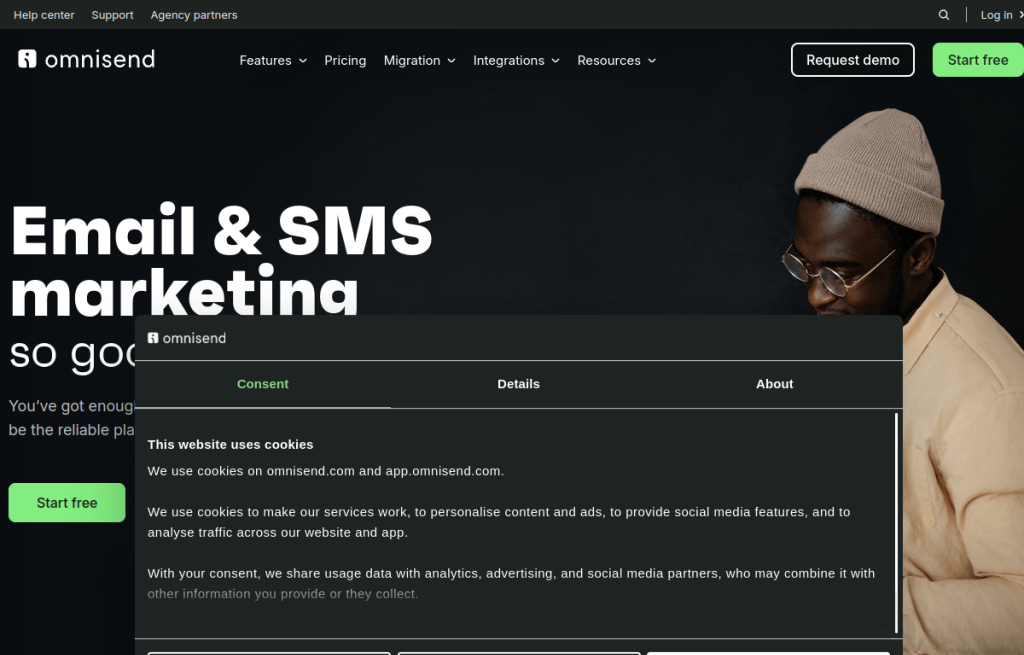Click Omnisend logo in cookie dialog
Image resolution: width=1024 pixels, height=655 pixels.
[187, 338]
